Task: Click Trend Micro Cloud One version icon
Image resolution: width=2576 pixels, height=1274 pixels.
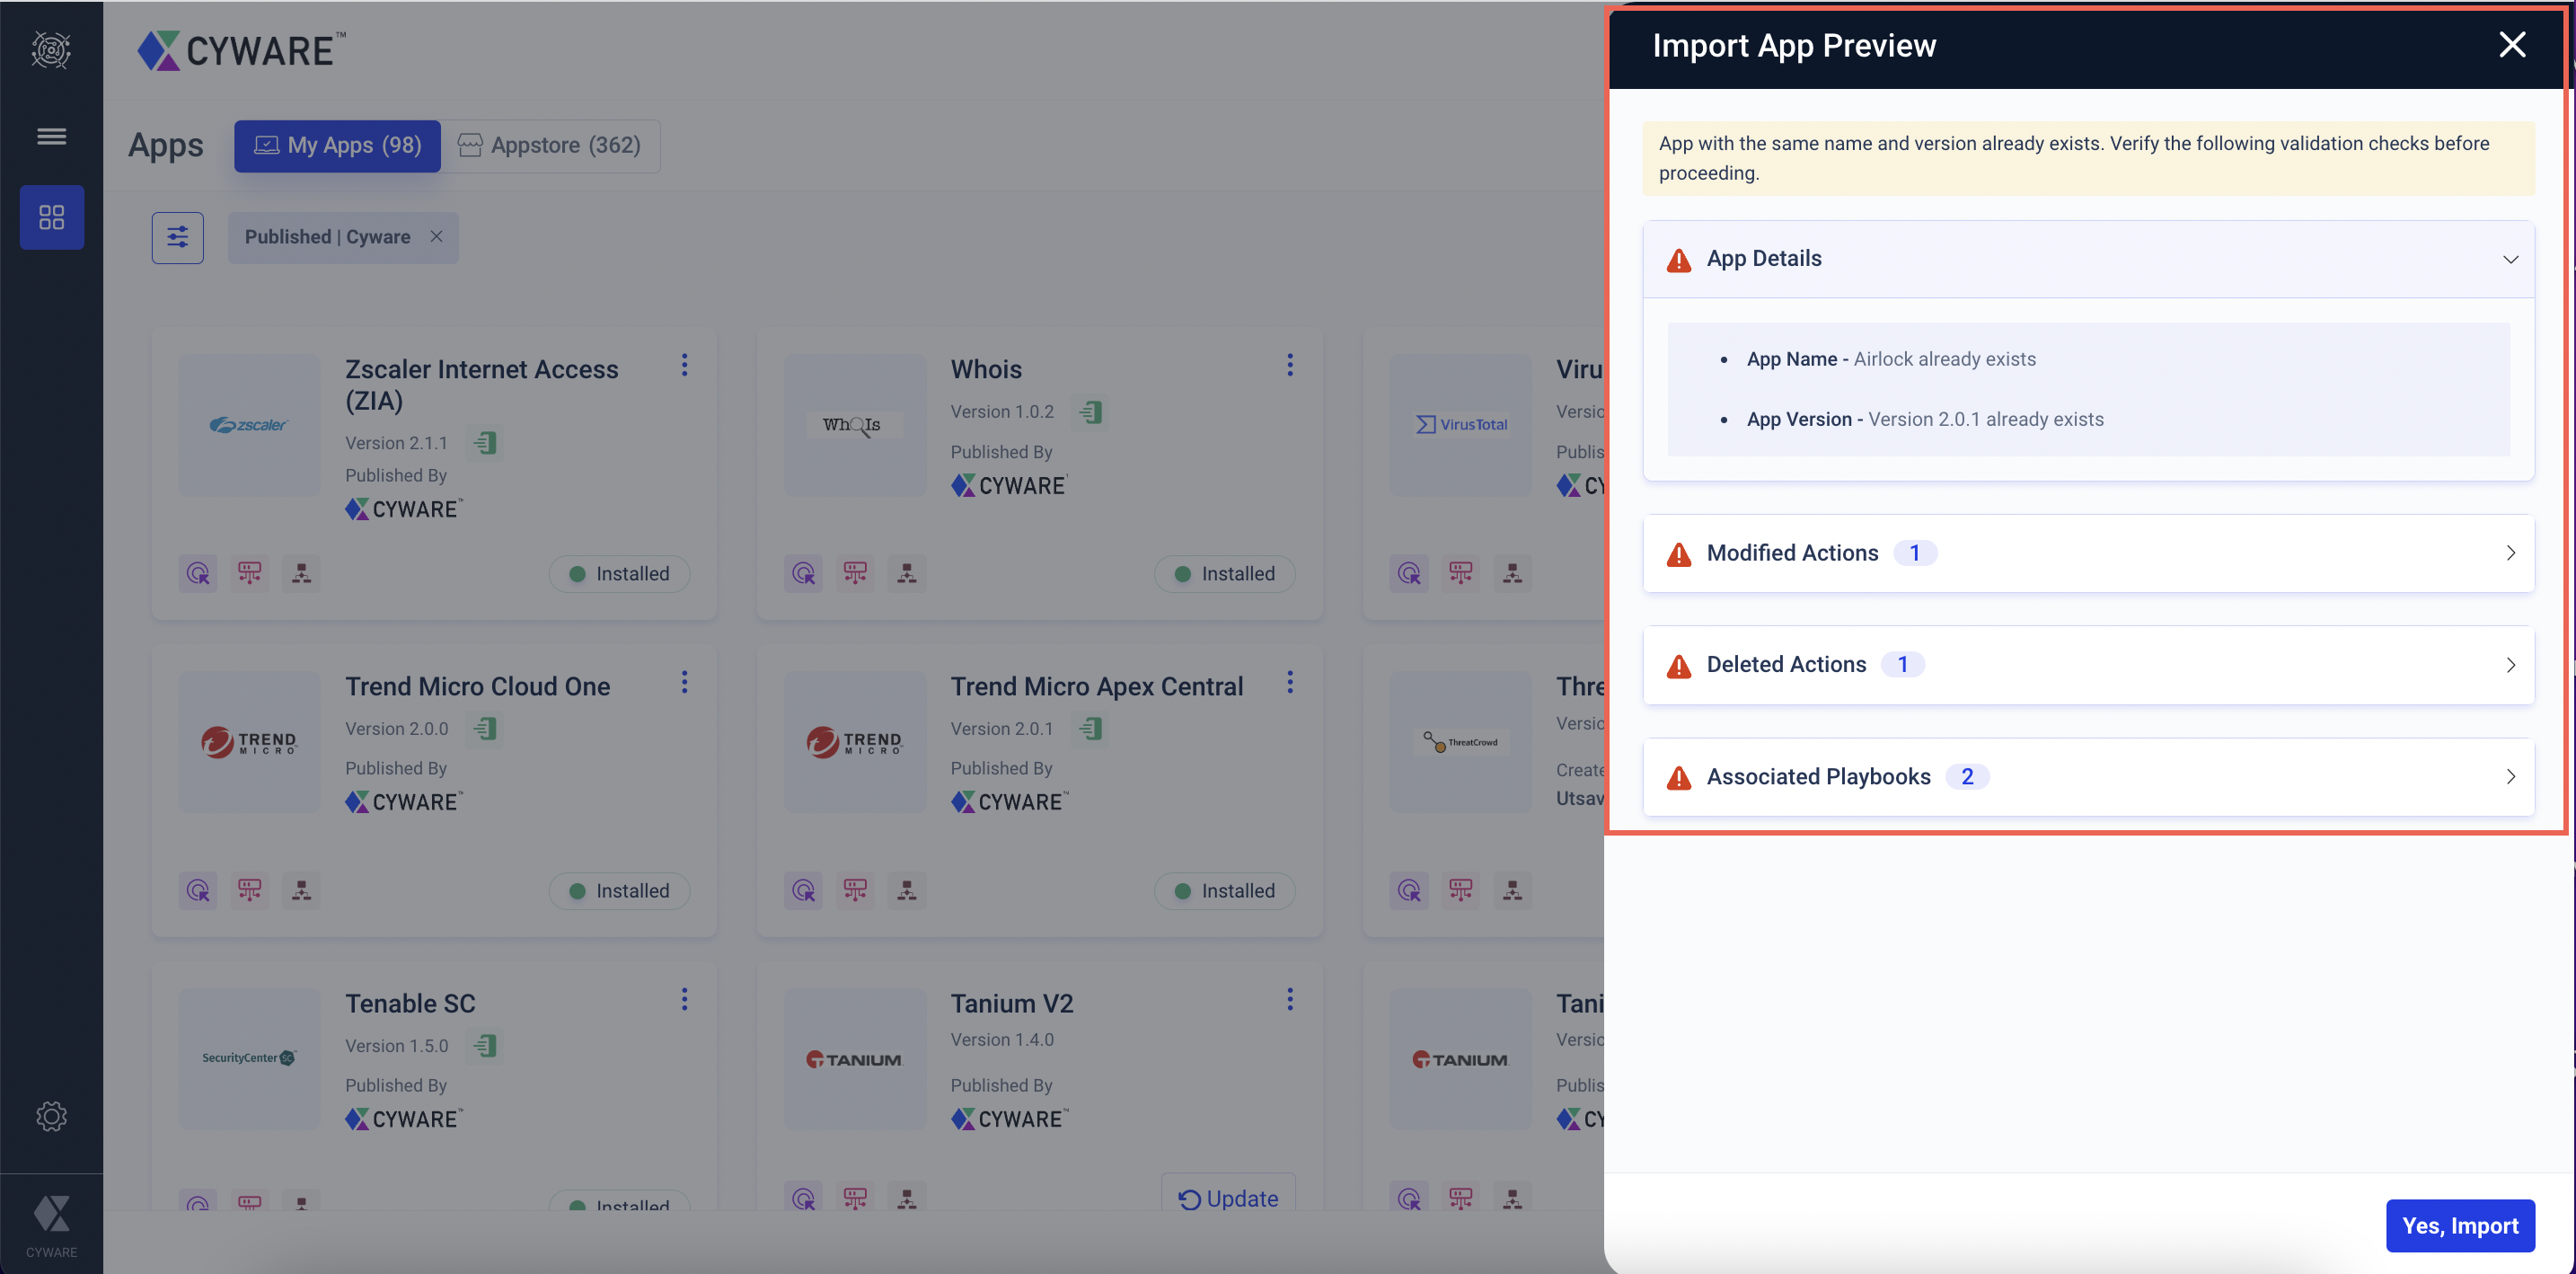Action: pos(486,728)
